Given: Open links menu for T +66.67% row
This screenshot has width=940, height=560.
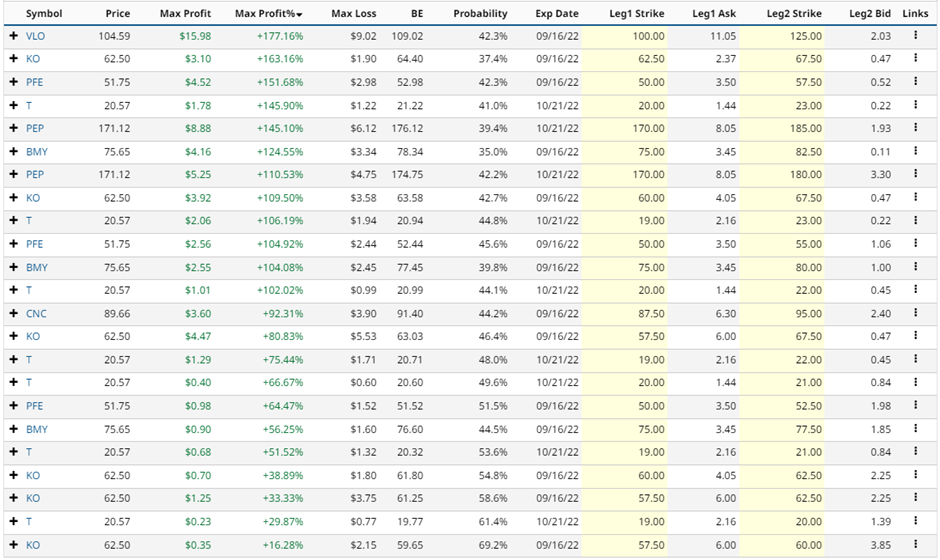Looking at the screenshot, I should [915, 382].
